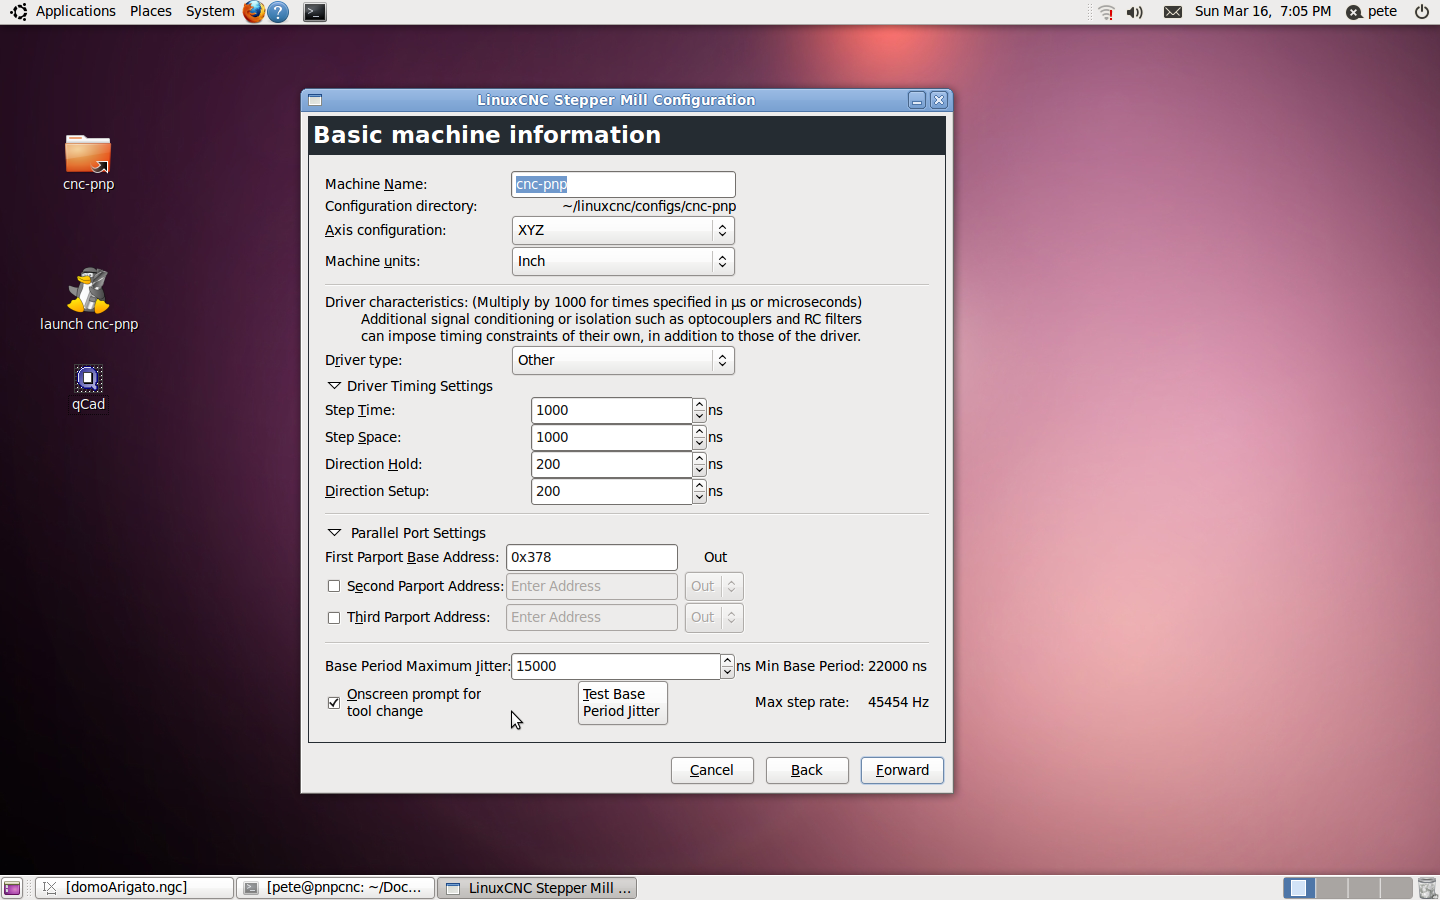The width and height of the screenshot is (1440, 900).
Task: Select the launch cnc-pnp desktop icon
Action: coord(89,299)
